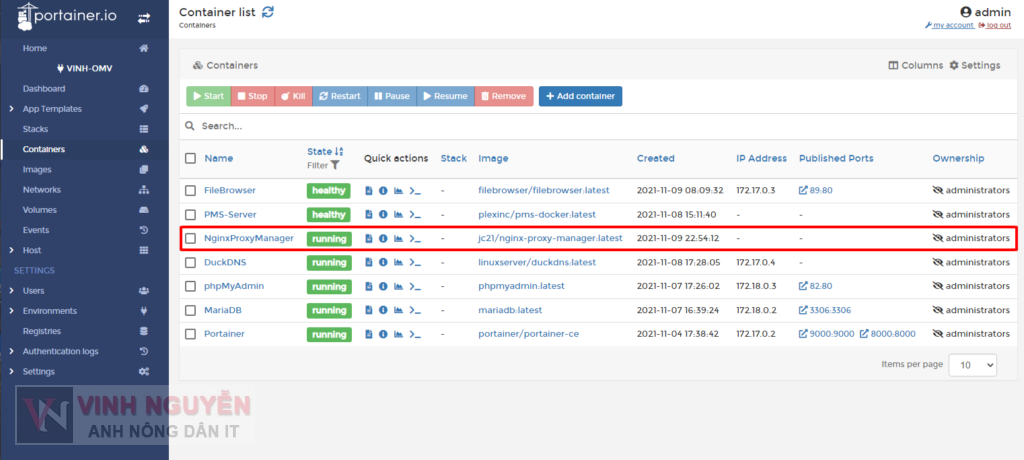Open the table Settings menu

(x=974, y=65)
